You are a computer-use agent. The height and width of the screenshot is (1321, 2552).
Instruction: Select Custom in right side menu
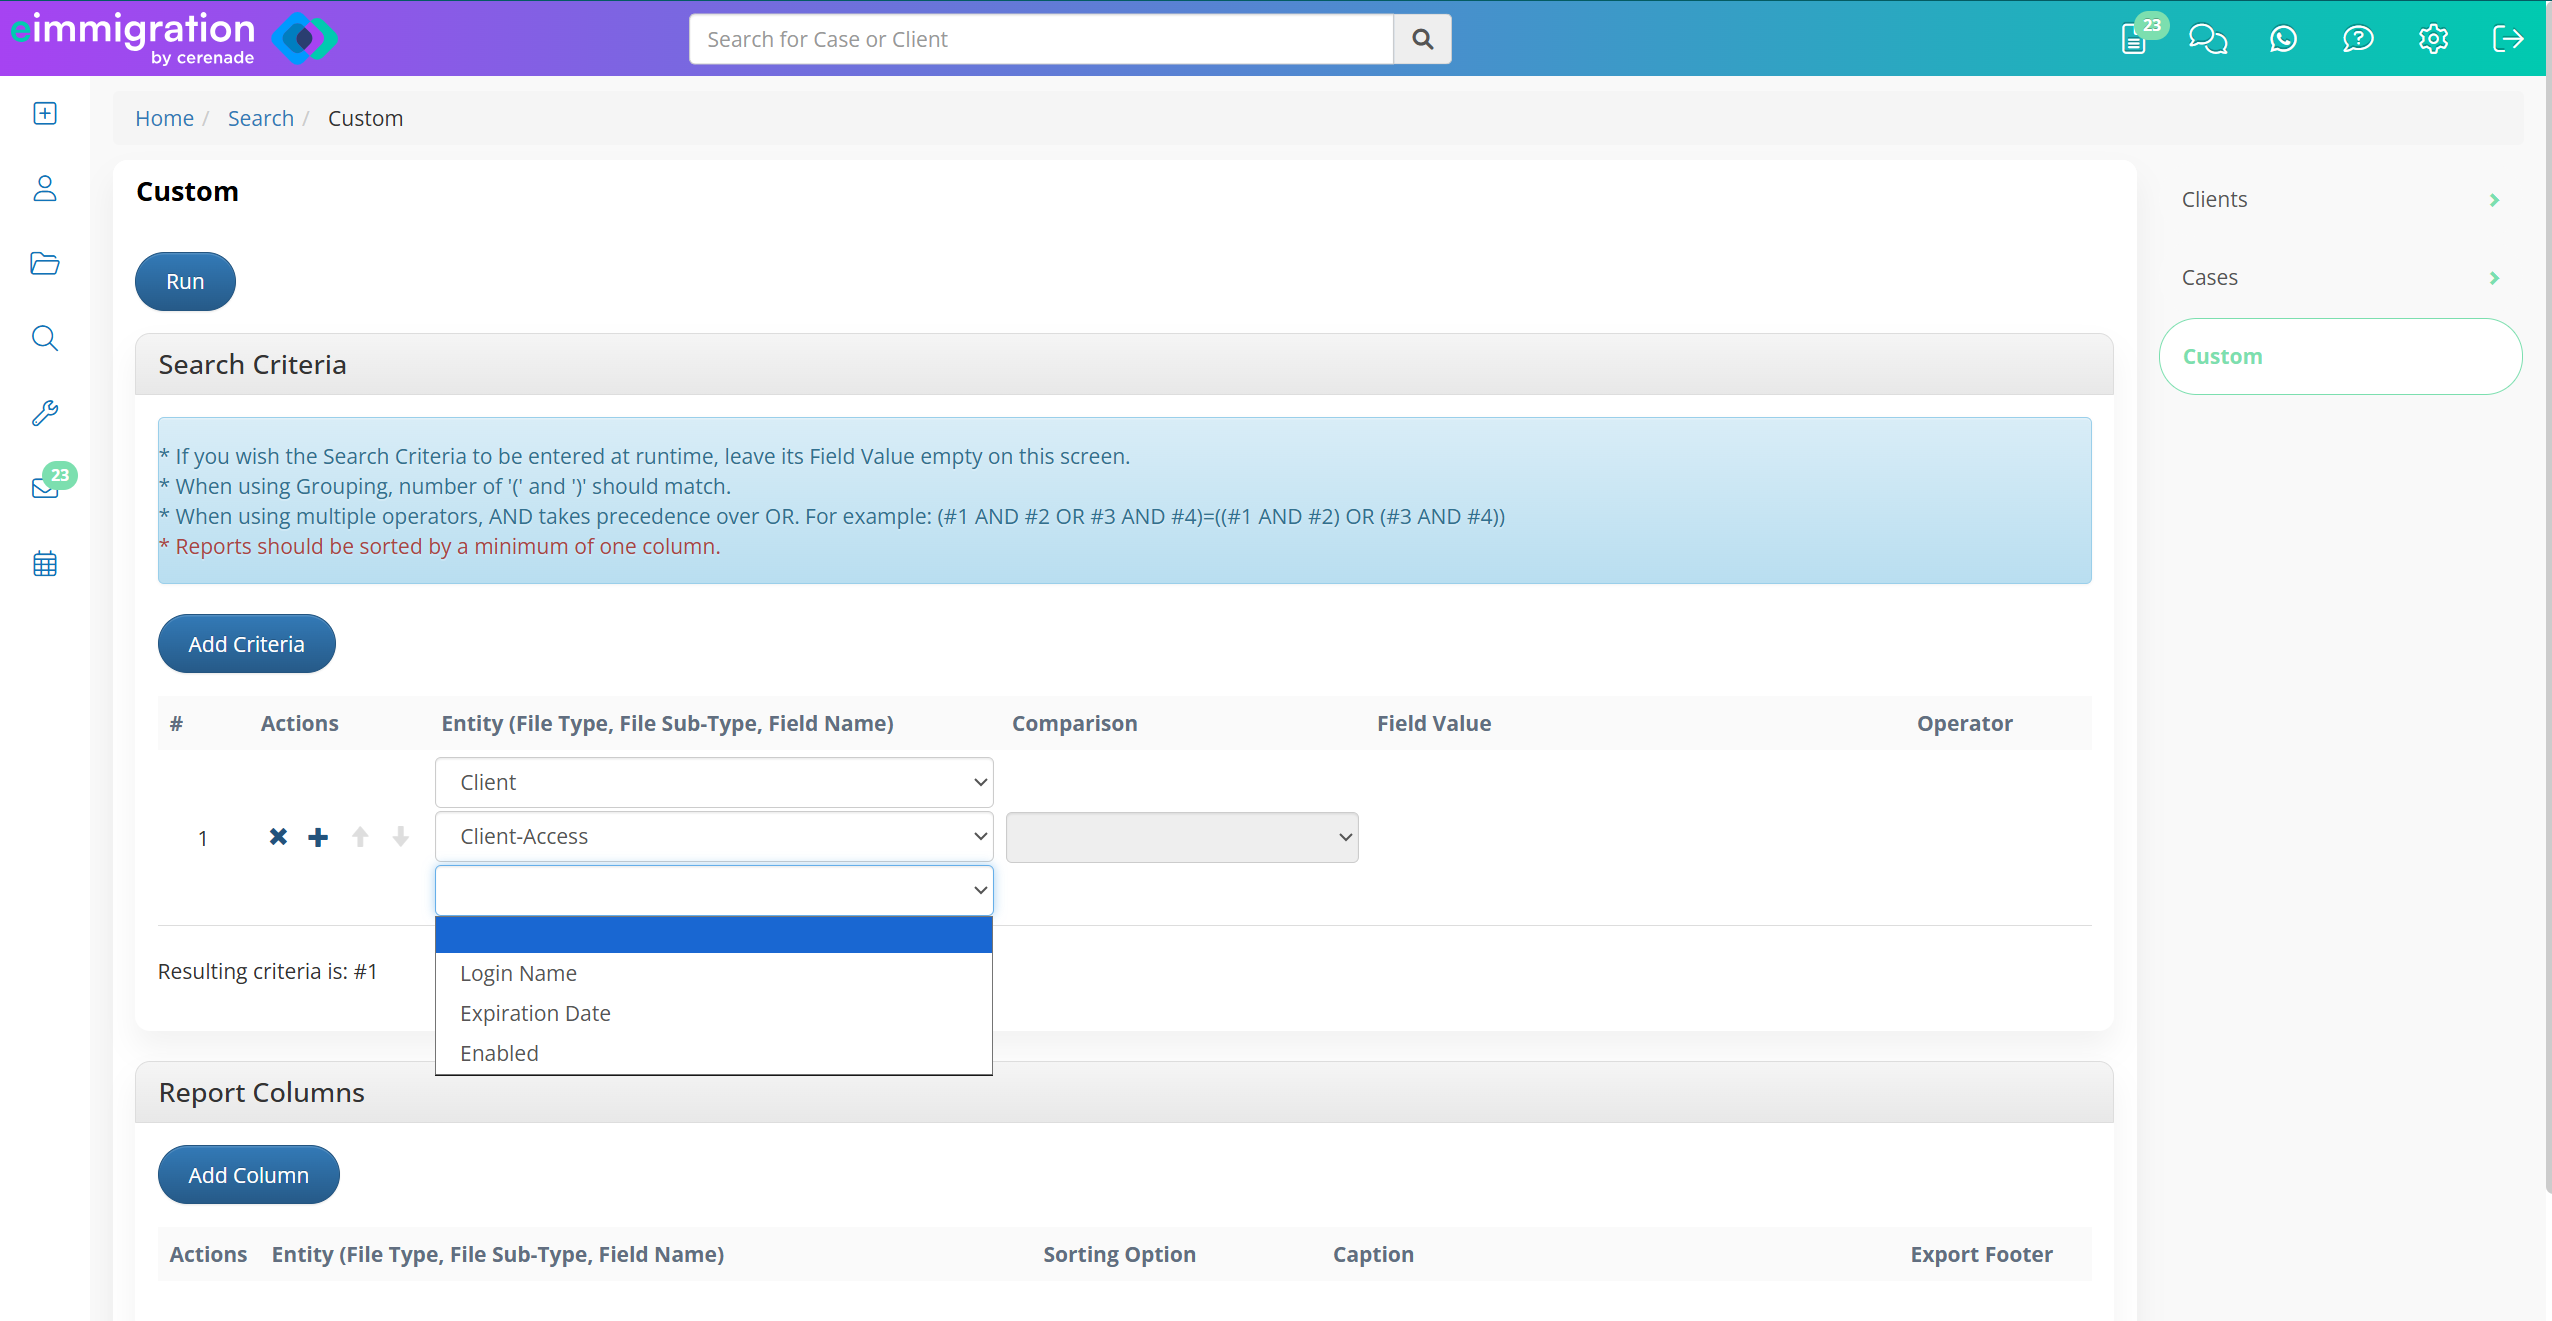tap(2340, 357)
